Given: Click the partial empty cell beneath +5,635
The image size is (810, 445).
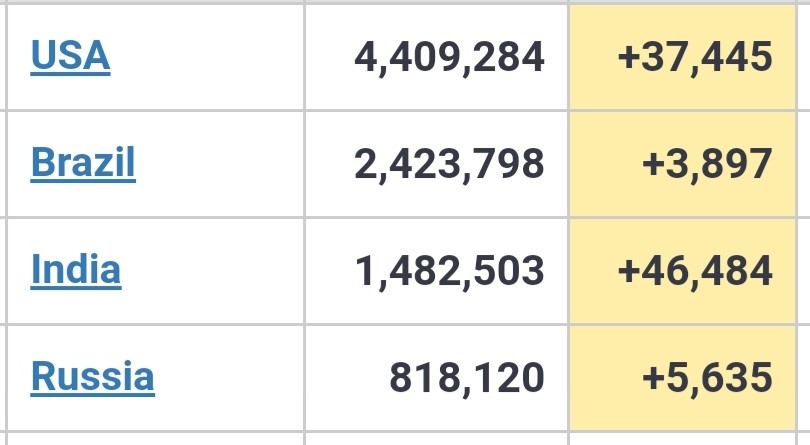Looking at the screenshot, I should (682, 439).
